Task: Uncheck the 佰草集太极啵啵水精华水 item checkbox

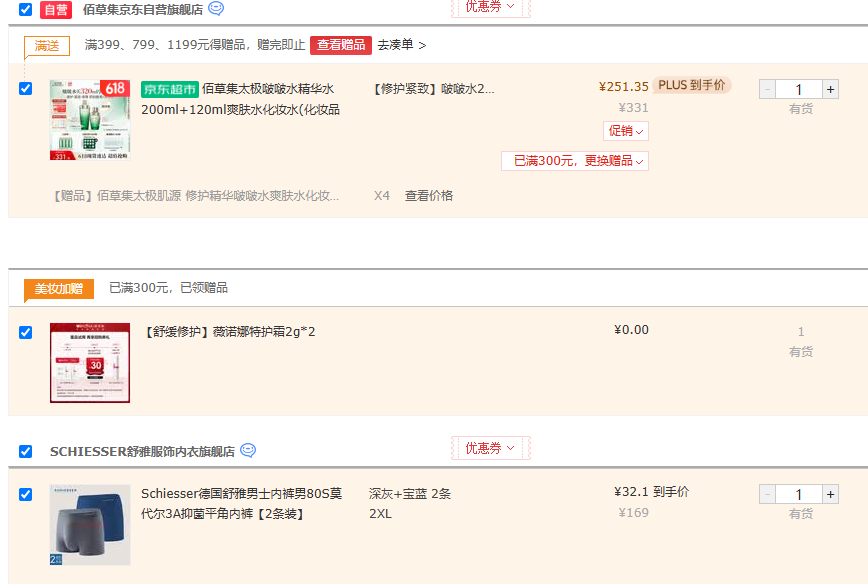Action: point(25,89)
